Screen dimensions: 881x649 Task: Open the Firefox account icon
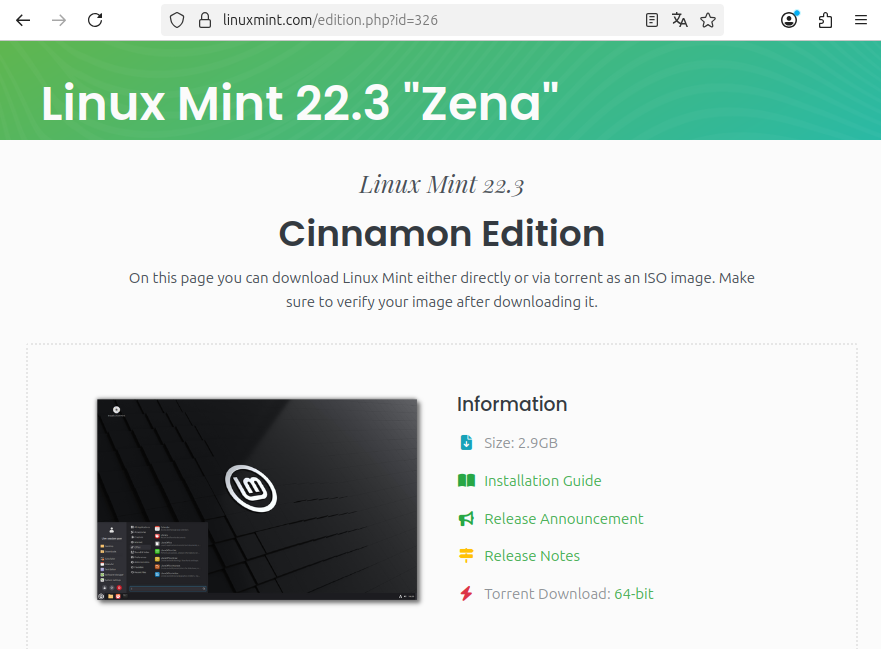pos(789,20)
